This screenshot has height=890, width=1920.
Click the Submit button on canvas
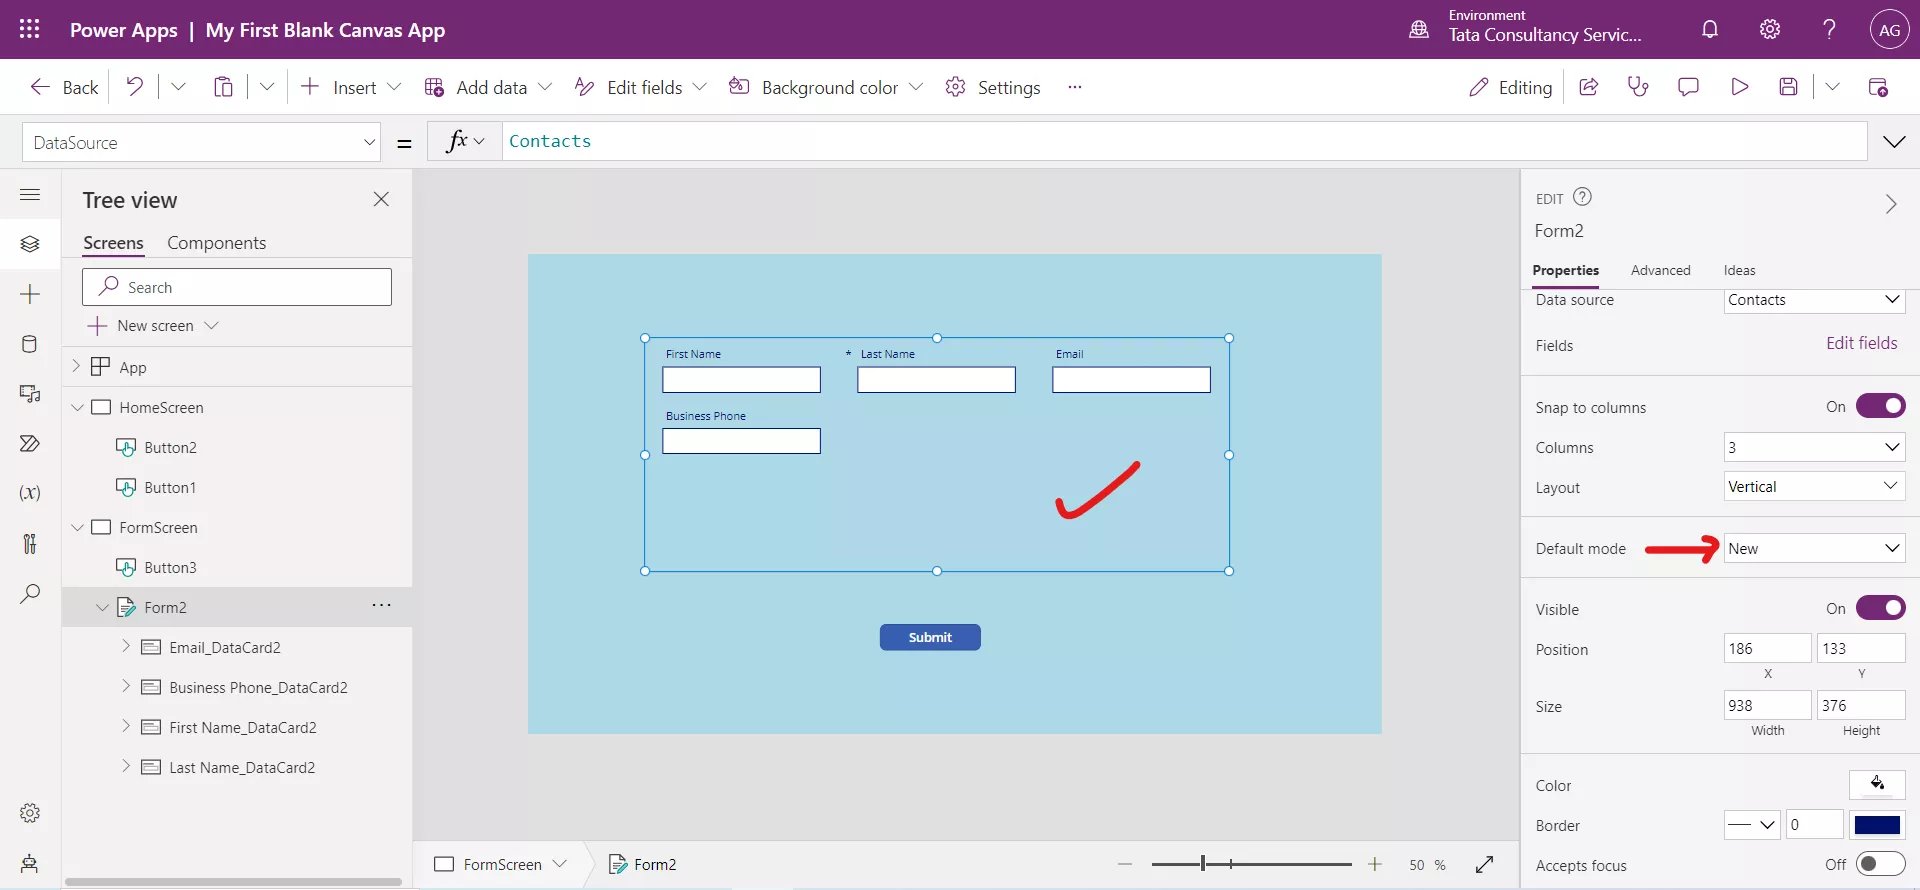coord(930,637)
